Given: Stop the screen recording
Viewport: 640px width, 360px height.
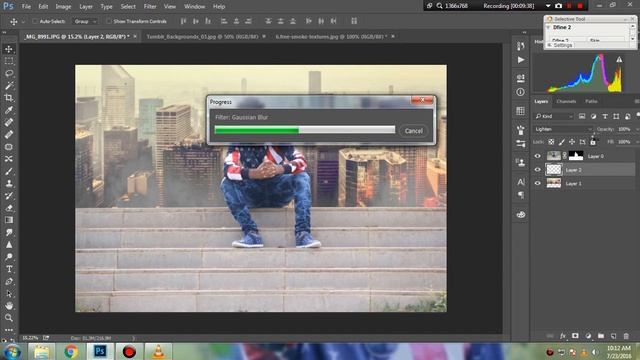Looking at the screenshot, I should (580, 6).
